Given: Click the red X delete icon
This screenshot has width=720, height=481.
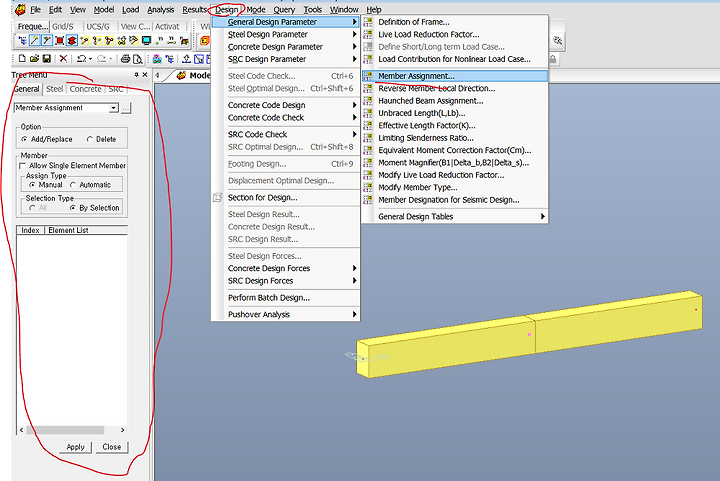Looking at the screenshot, I should click(x=63, y=58).
